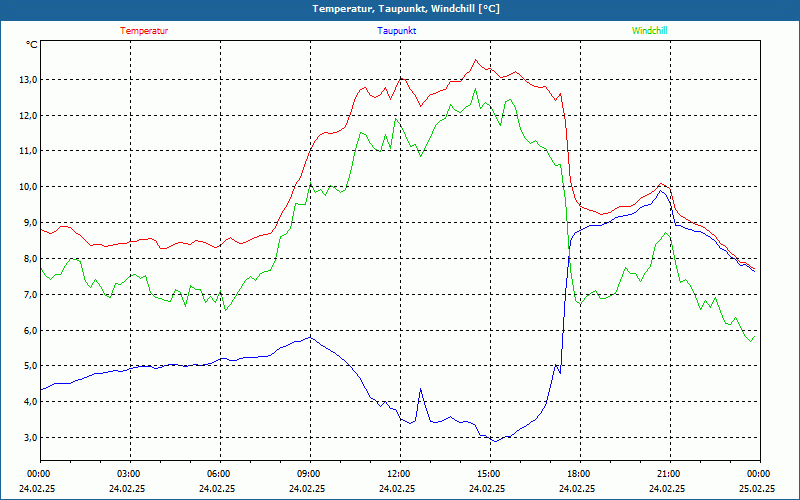800x500 pixels.
Task: Click the "03:00" time label on the x-axis
Action: click(x=130, y=474)
